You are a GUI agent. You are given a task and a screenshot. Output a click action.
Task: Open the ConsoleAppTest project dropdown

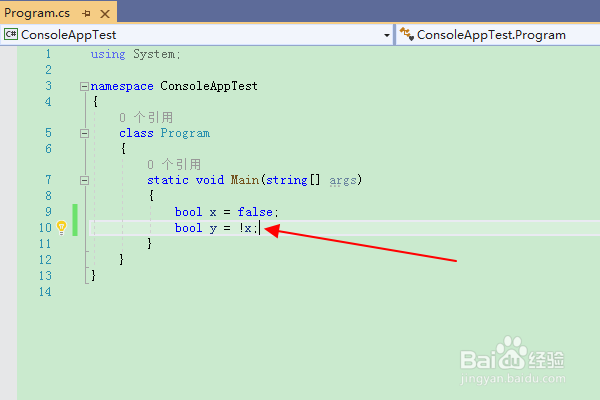387,35
